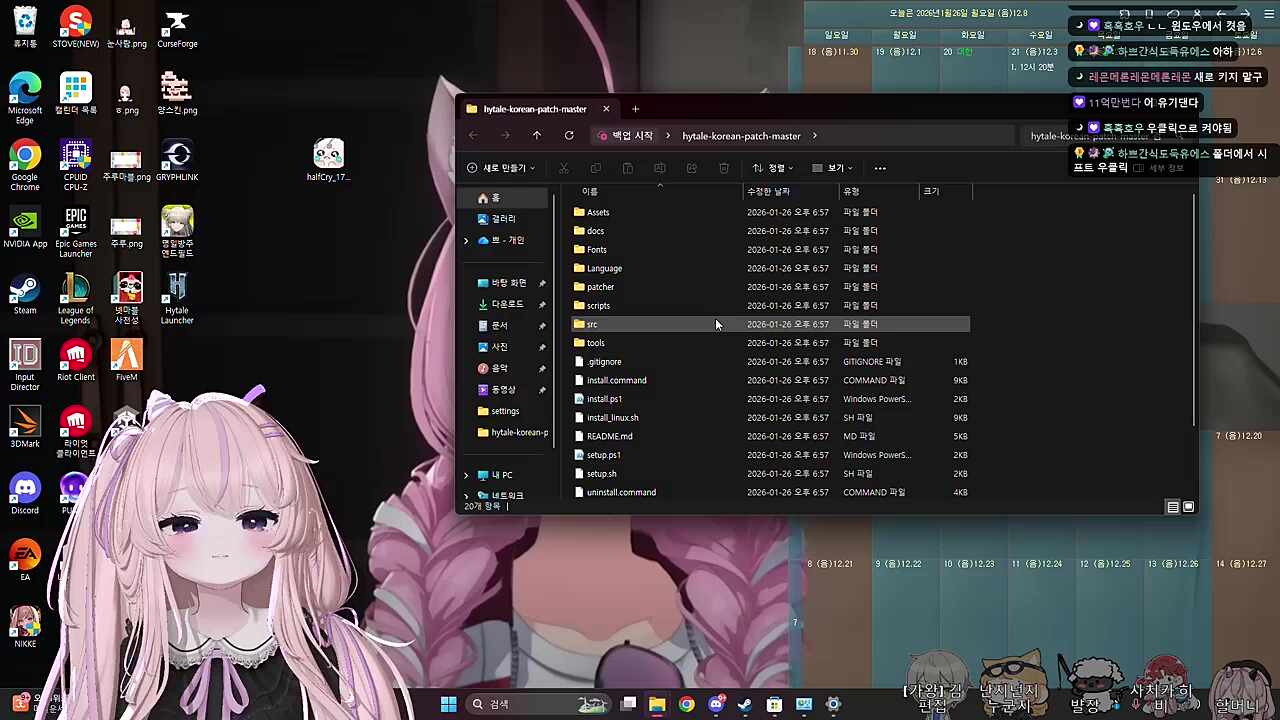Go up one folder level
Screen dimensions: 1280x720
click(x=537, y=136)
